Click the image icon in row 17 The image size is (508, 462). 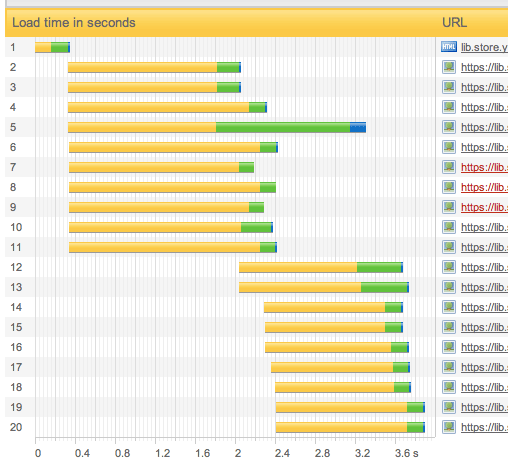(449, 367)
